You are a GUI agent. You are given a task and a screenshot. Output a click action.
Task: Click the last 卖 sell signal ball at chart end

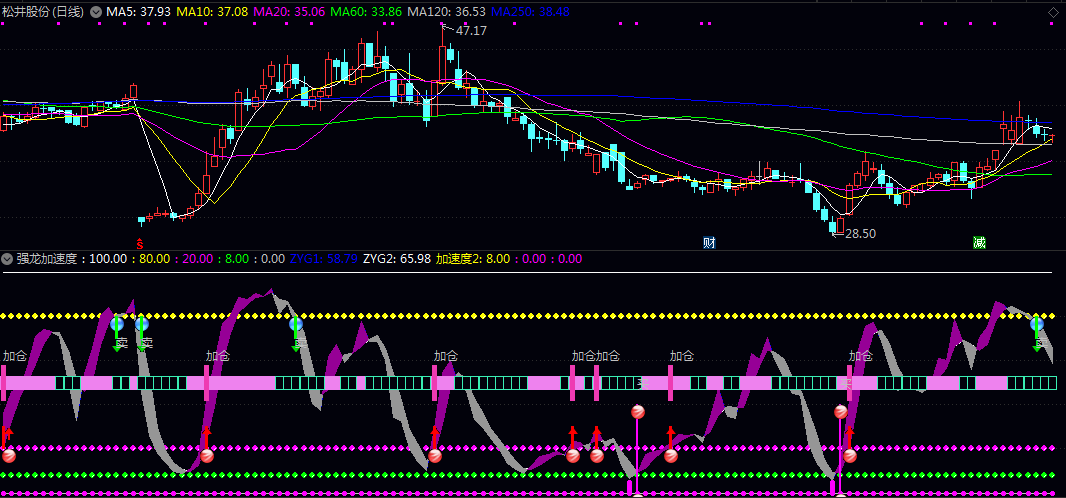click(x=1037, y=323)
